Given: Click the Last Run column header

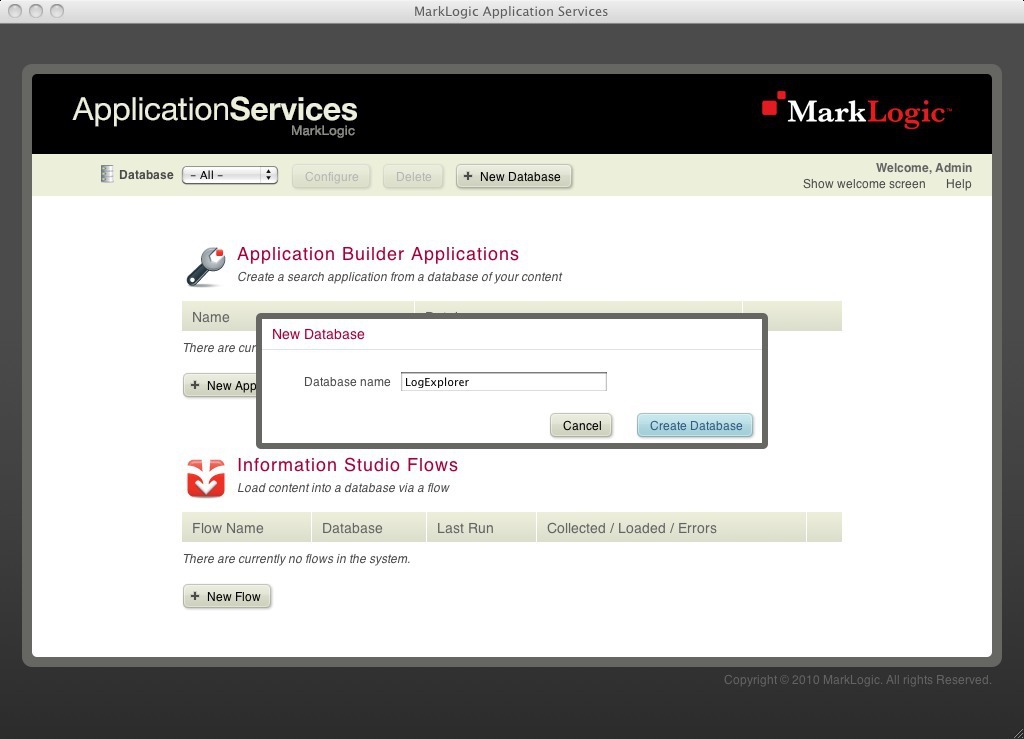Looking at the screenshot, I should pos(481,527).
